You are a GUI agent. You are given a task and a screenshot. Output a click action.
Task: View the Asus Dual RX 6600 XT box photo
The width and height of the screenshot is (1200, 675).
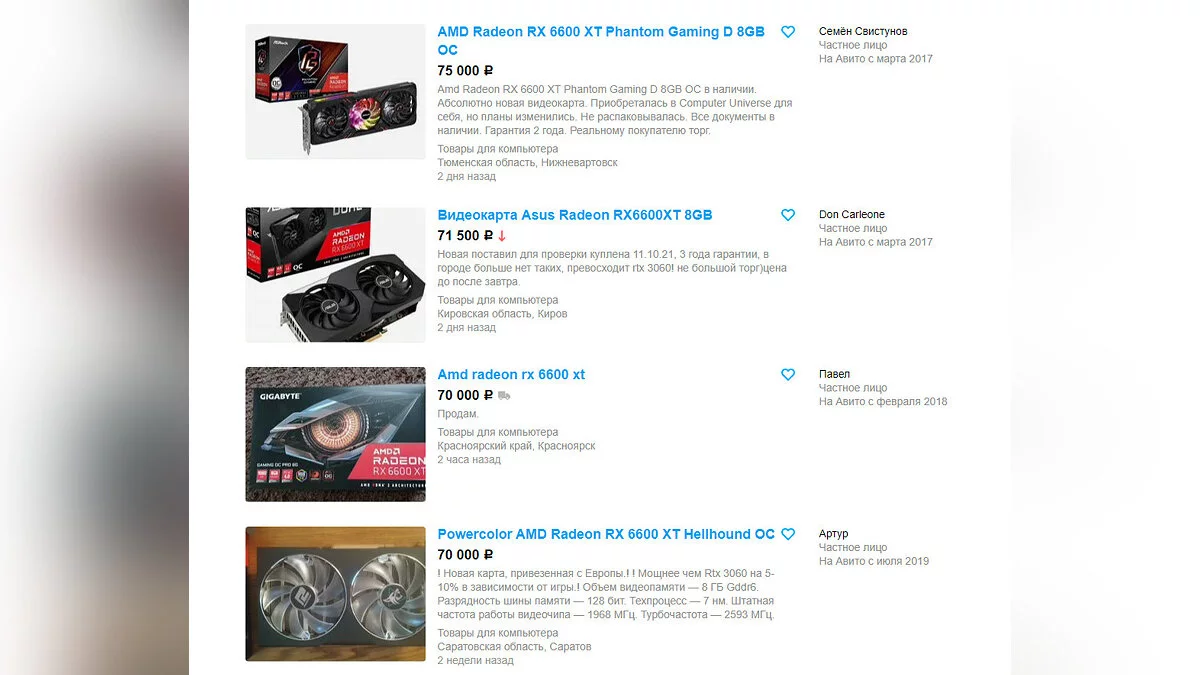pyautogui.click(x=335, y=275)
